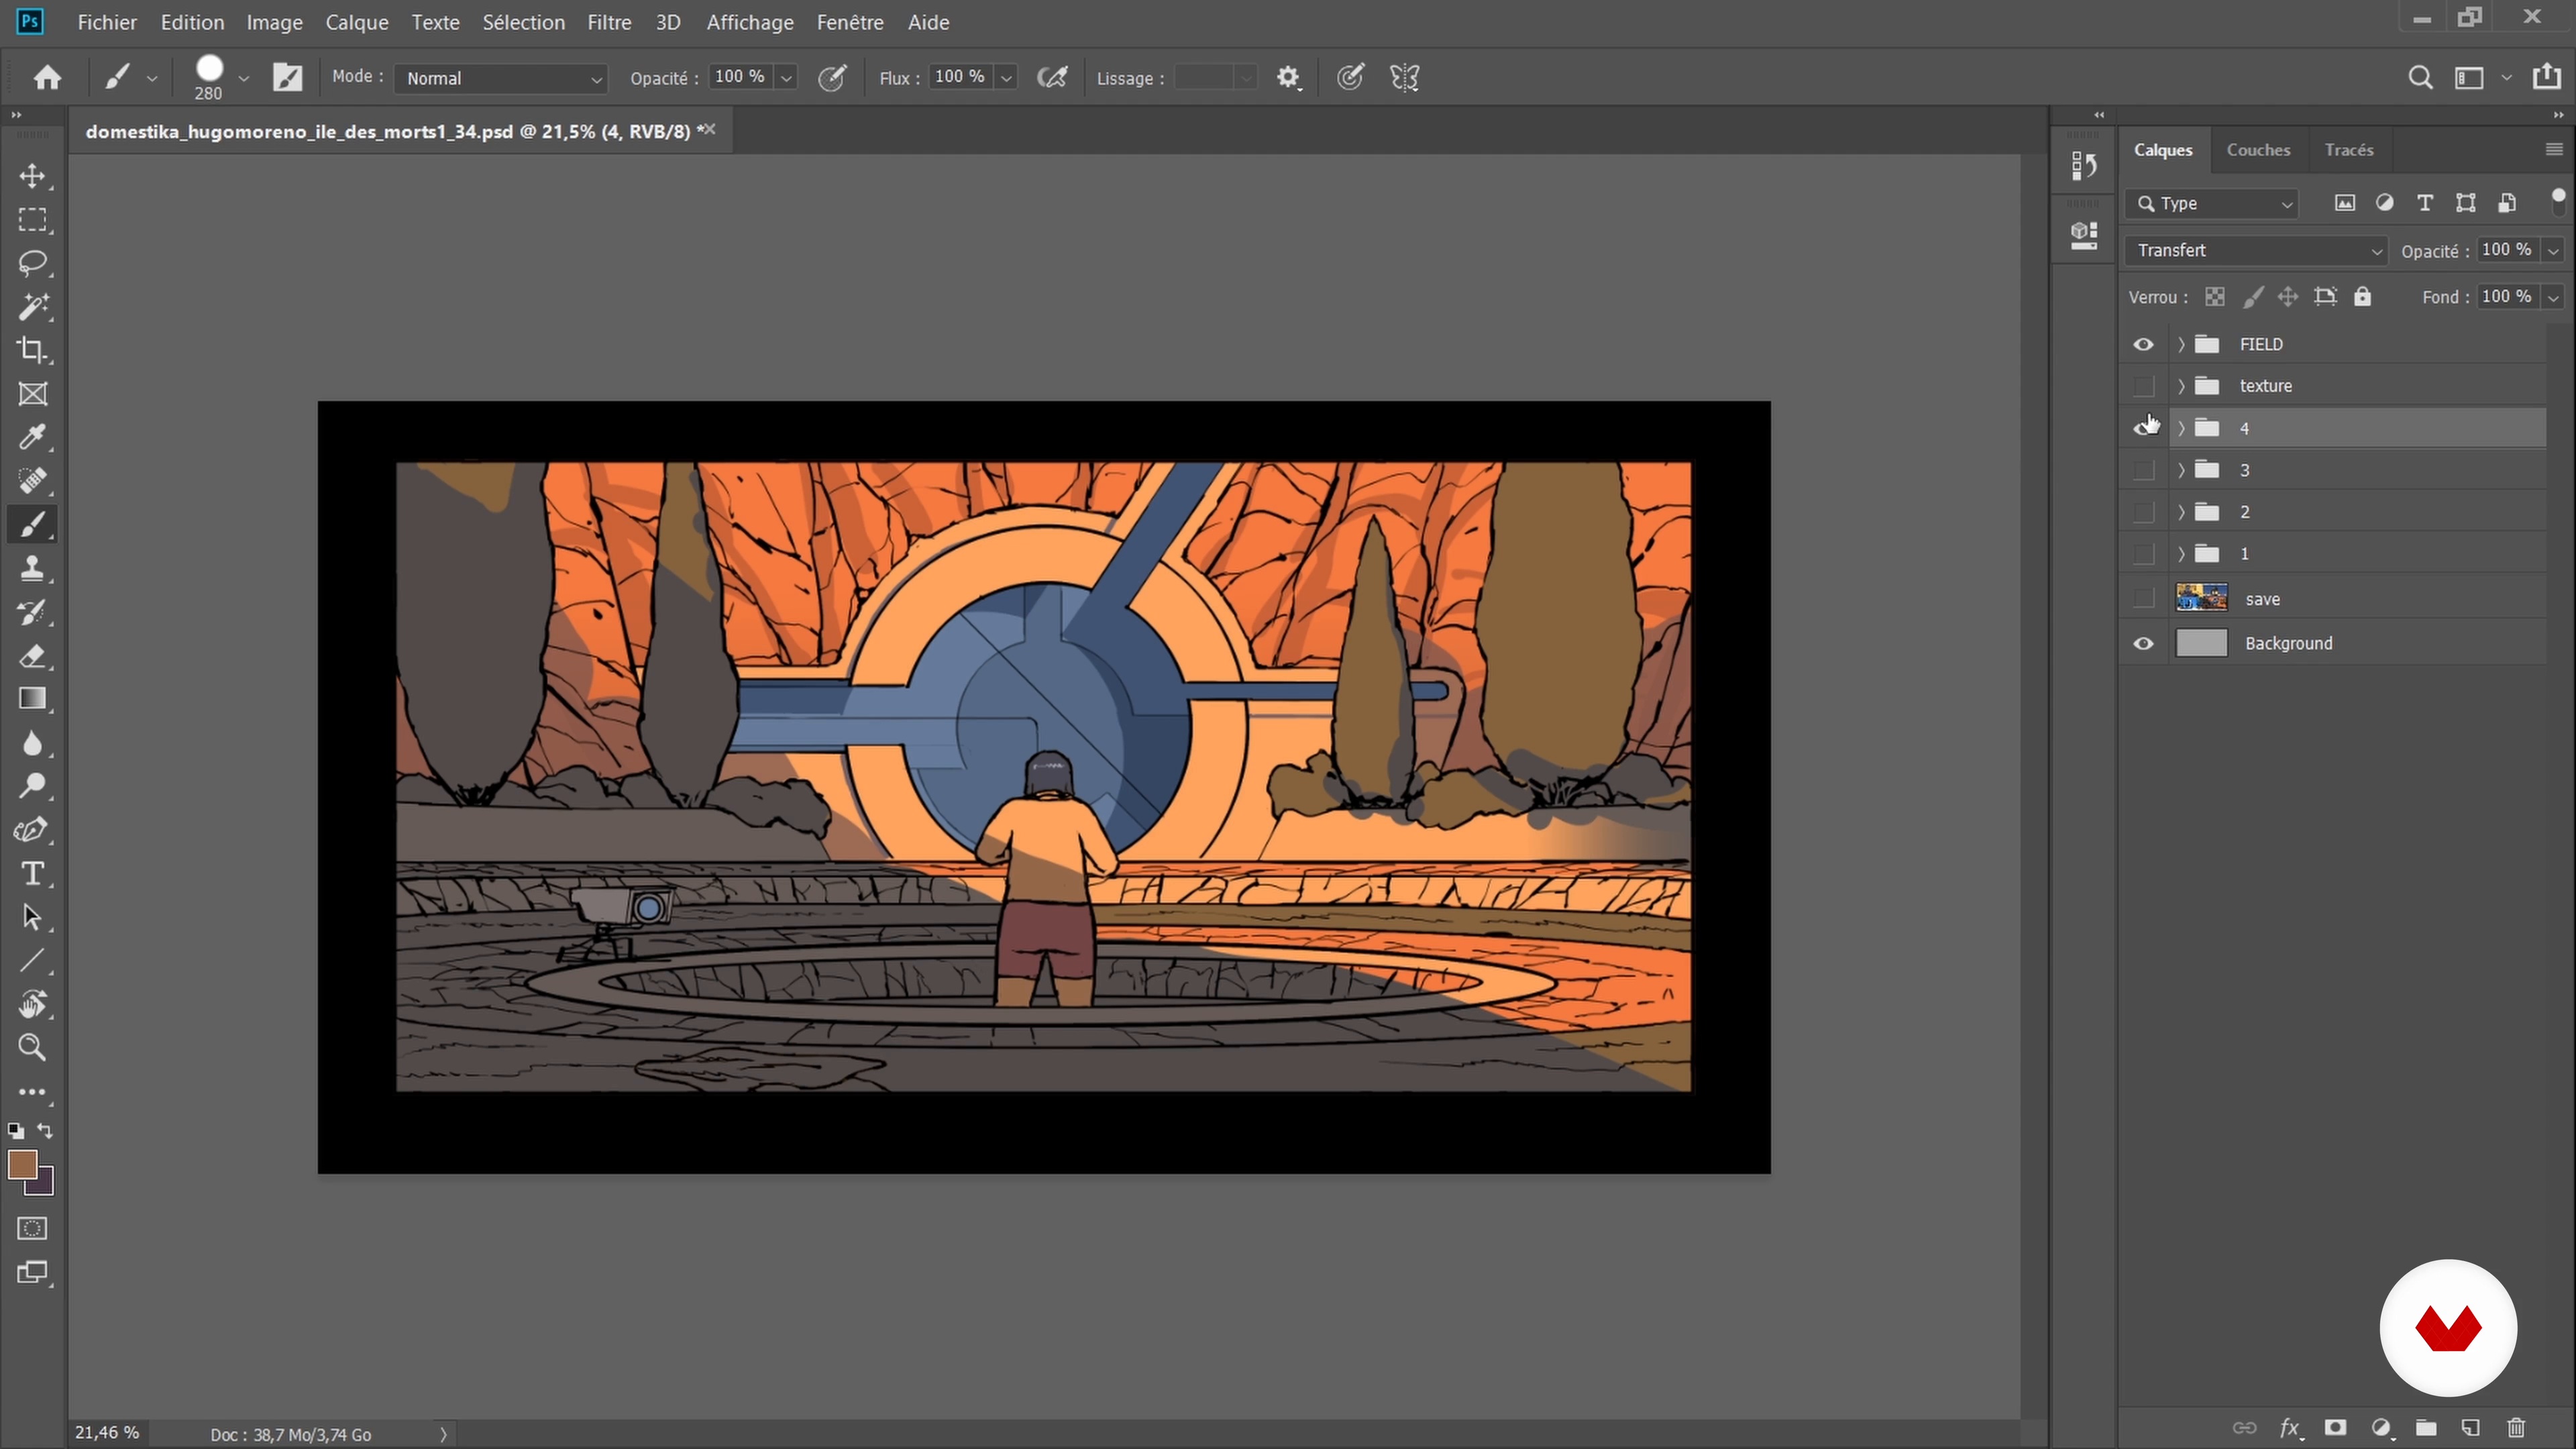Viewport: 2576px width, 1449px height.
Task: Click the foreground color swatch
Action: (21, 1164)
